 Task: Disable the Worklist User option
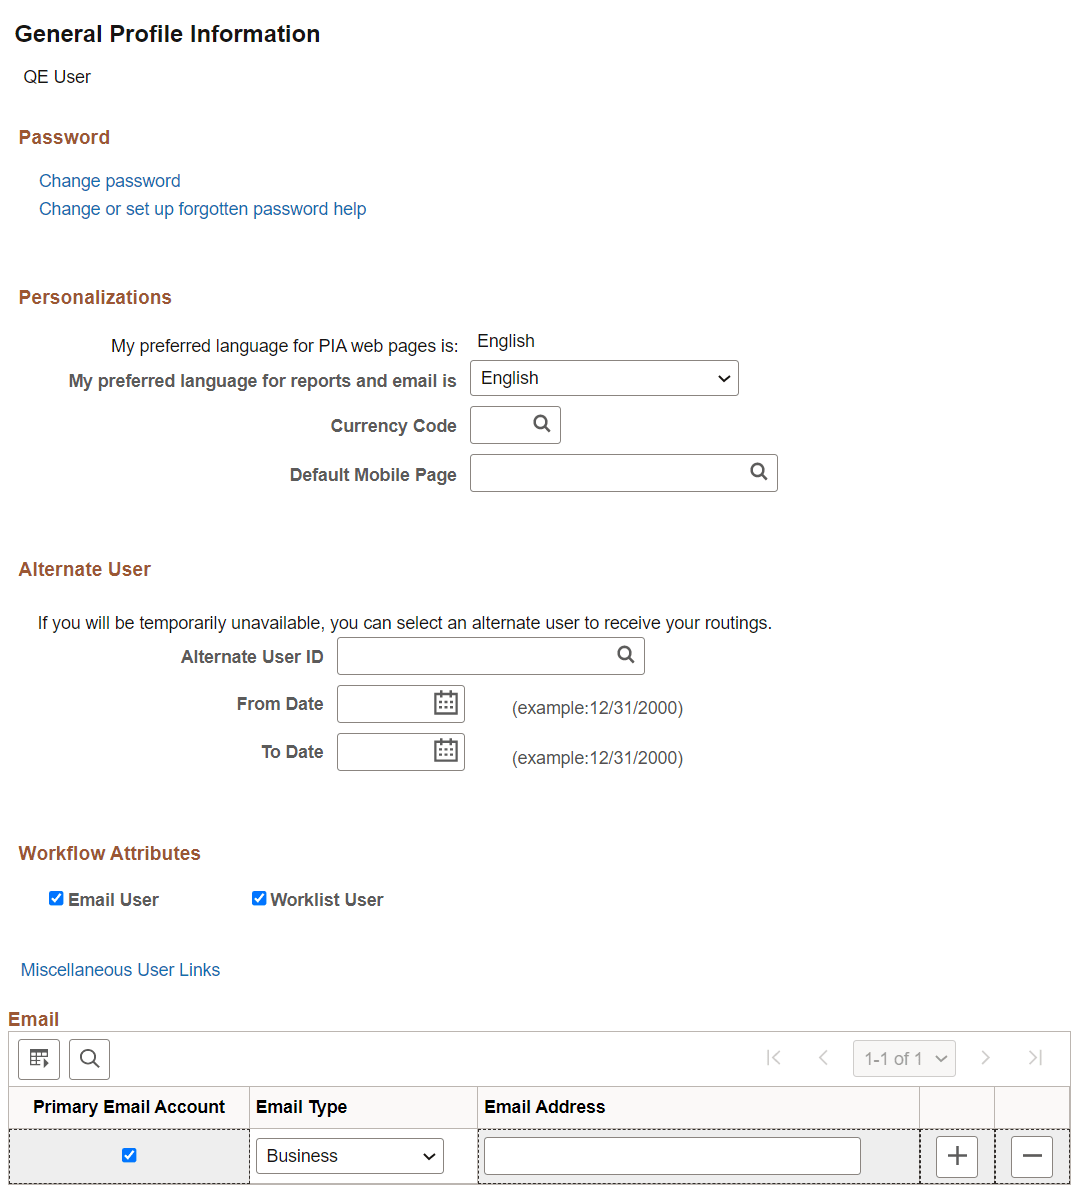click(259, 898)
